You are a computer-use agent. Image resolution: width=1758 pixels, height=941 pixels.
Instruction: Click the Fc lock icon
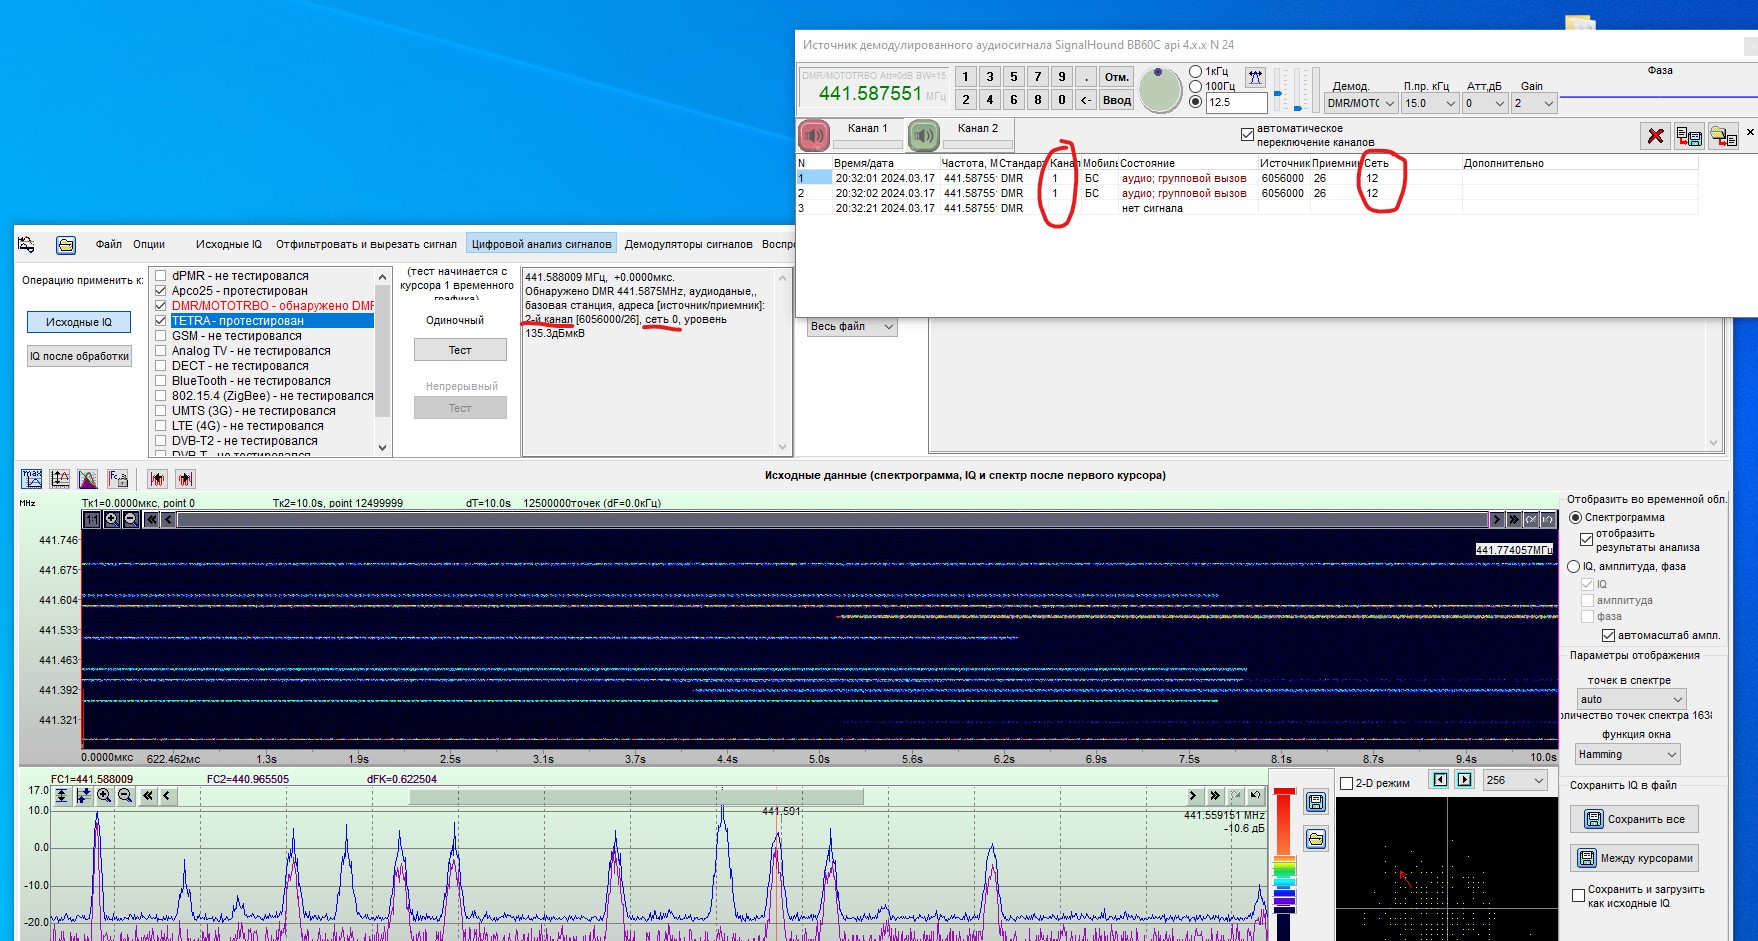(x=118, y=479)
